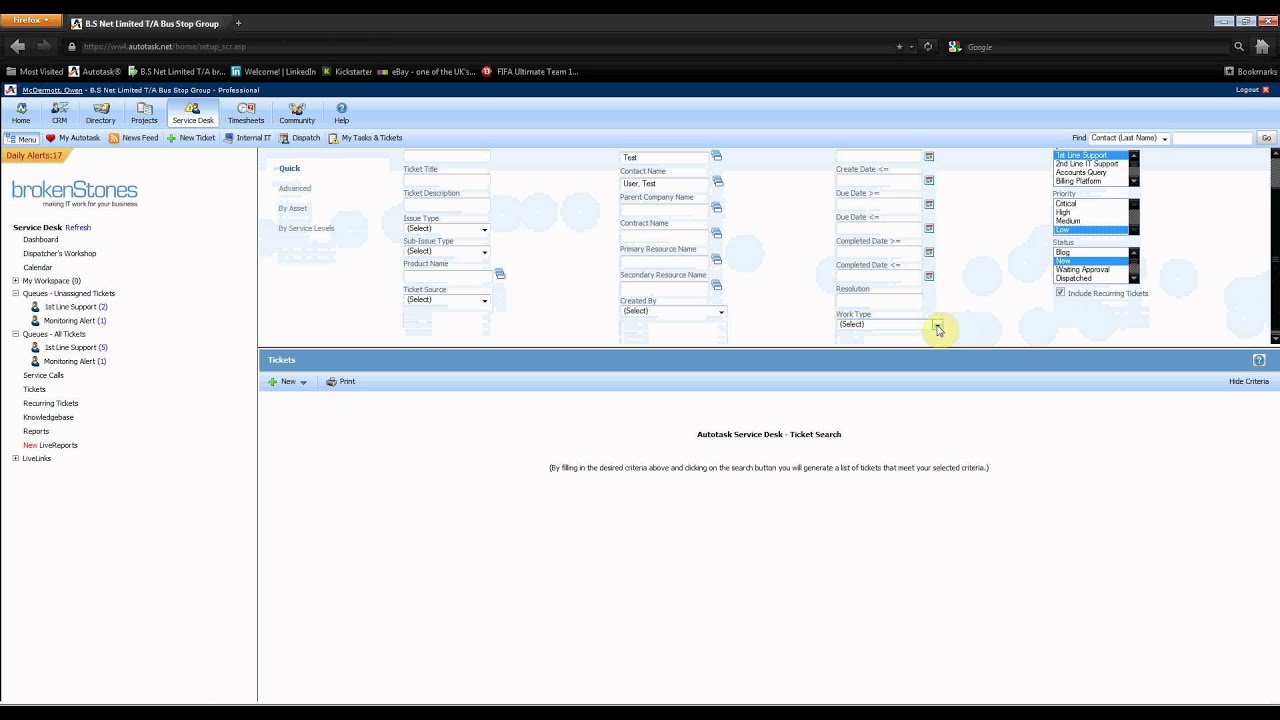Image resolution: width=1280 pixels, height=720 pixels.
Task: Go to the browser home page
Action: [1262, 46]
